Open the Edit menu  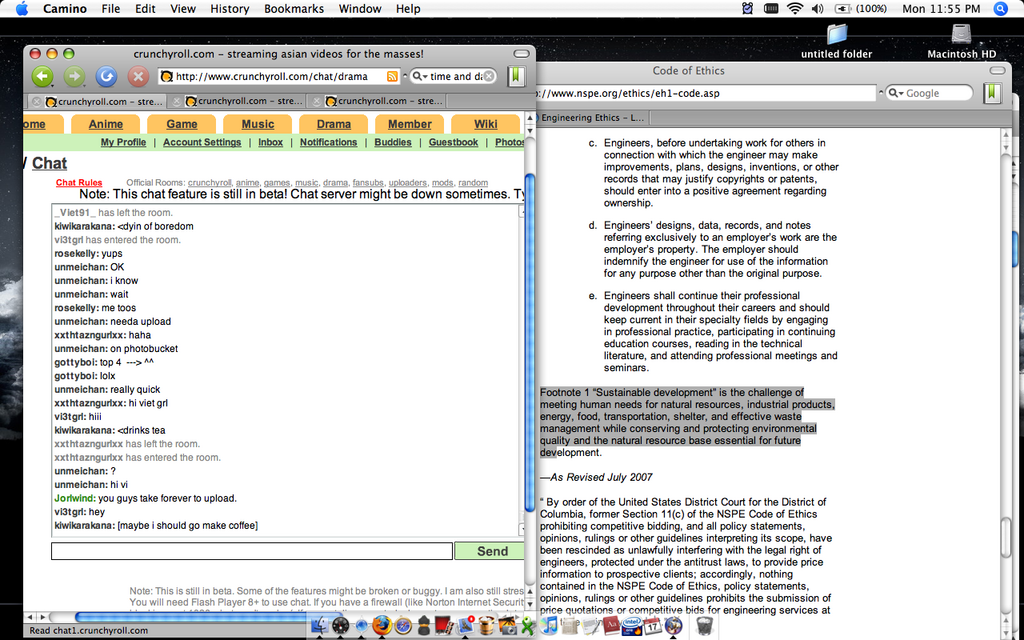(145, 8)
